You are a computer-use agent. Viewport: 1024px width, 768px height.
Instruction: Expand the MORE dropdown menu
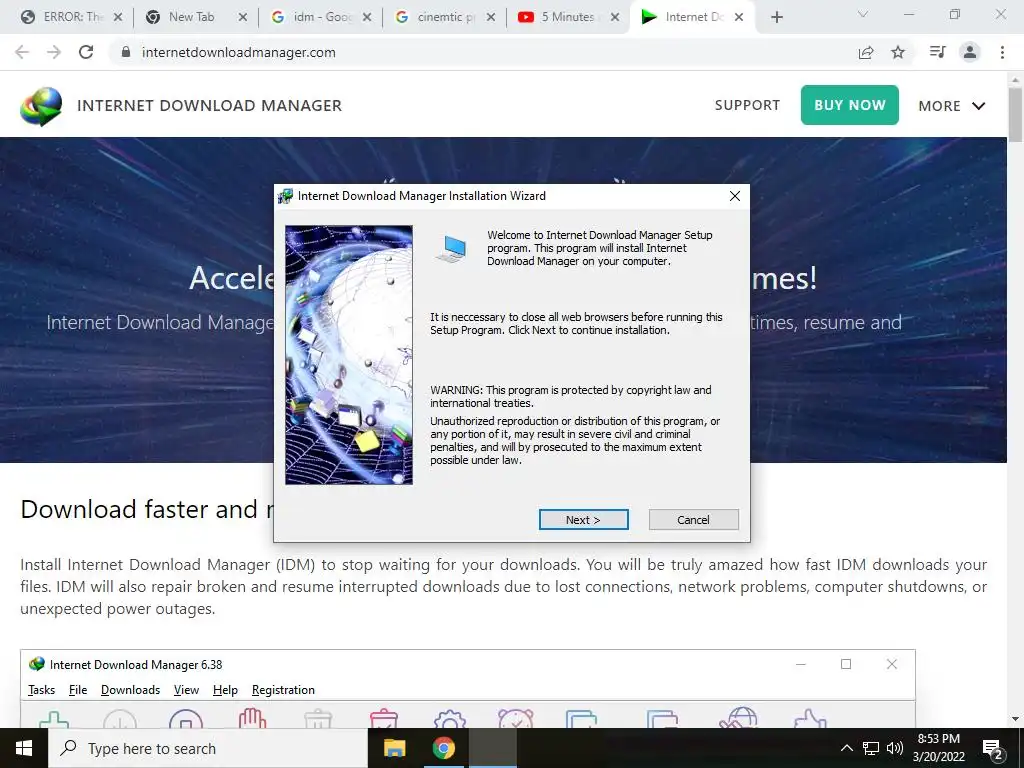point(952,106)
